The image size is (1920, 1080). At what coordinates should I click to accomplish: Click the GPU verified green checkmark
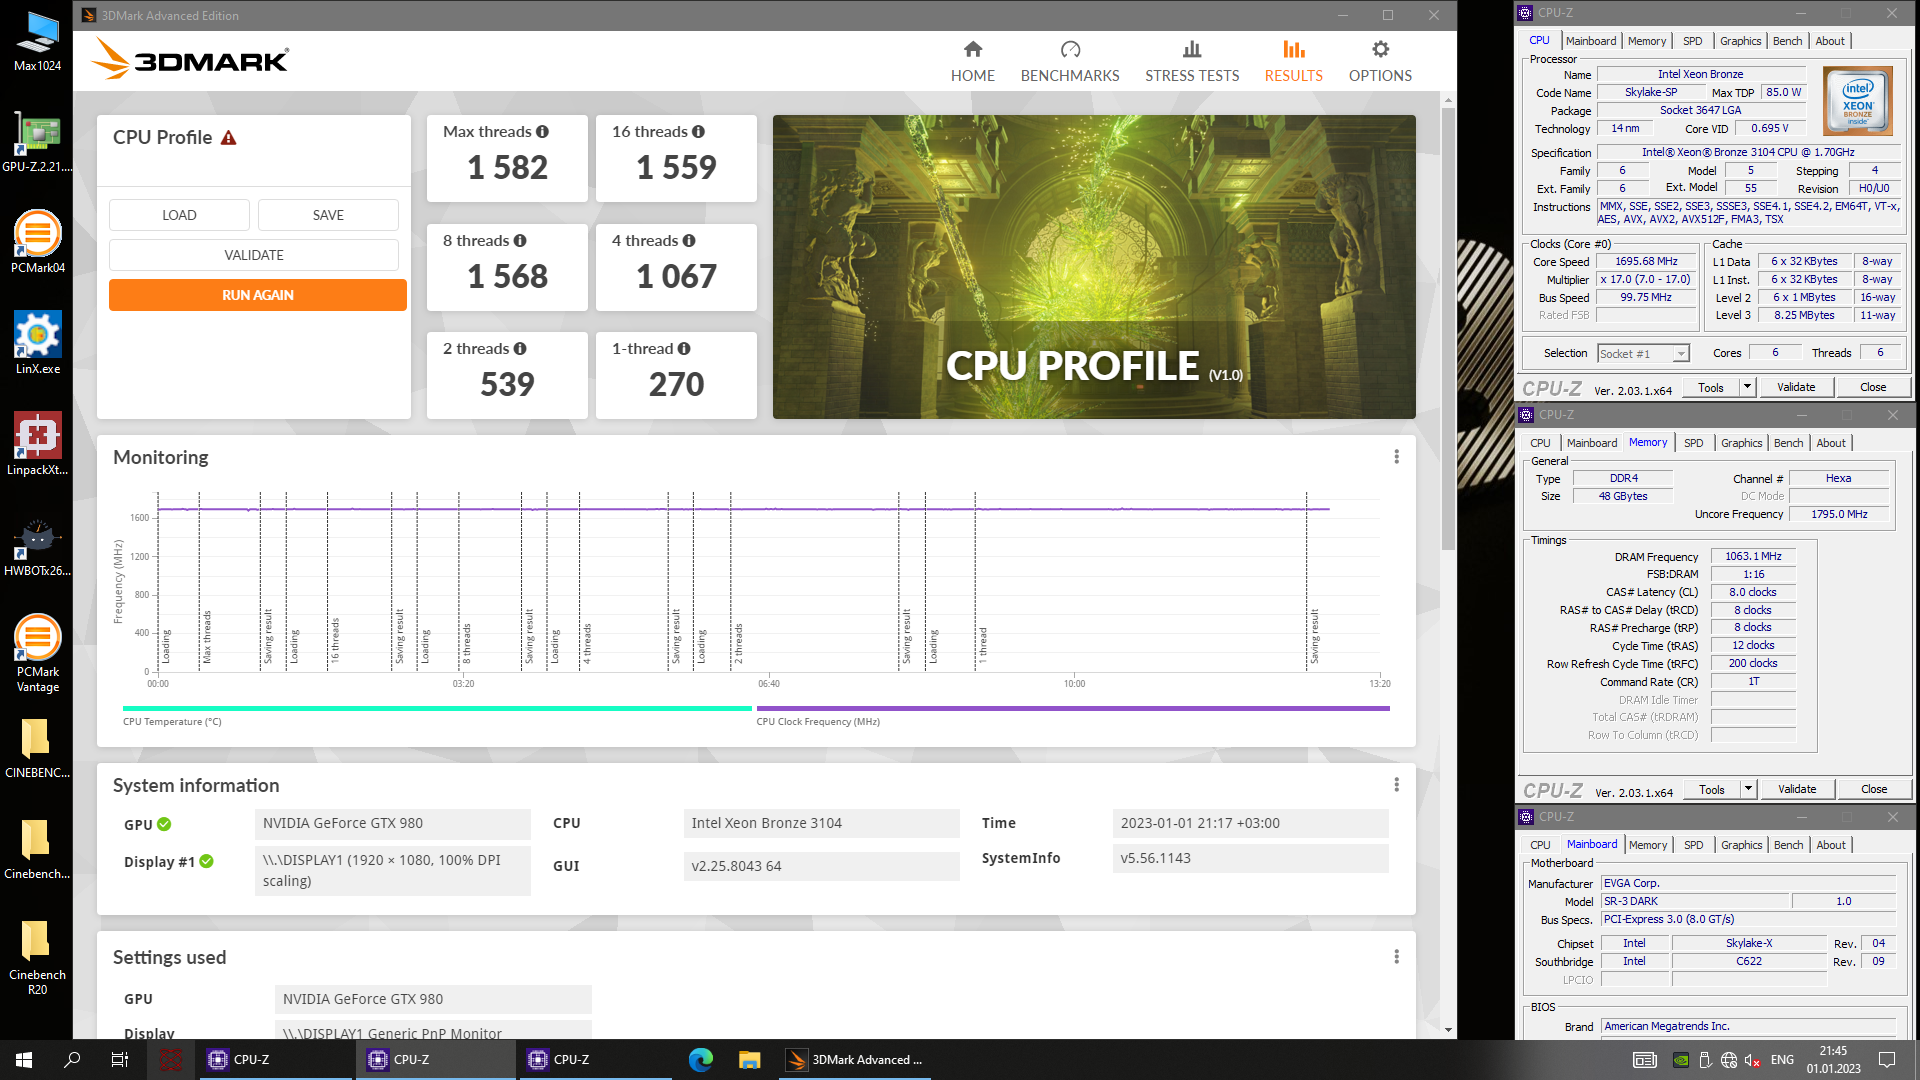[x=164, y=824]
